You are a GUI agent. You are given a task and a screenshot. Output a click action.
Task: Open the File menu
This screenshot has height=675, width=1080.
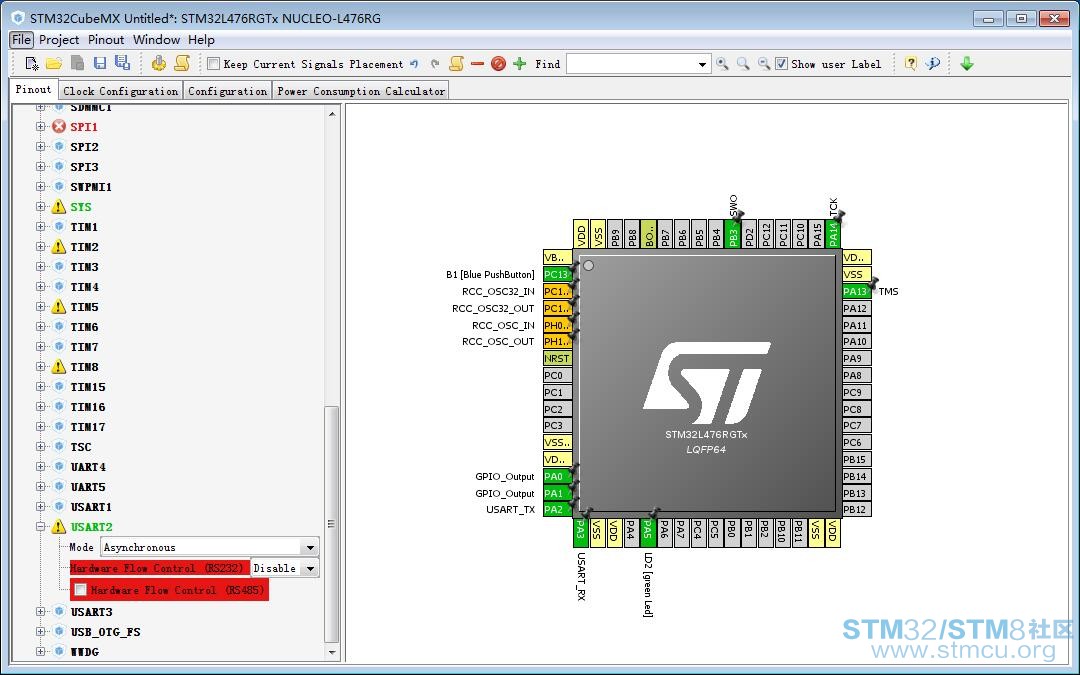point(21,40)
